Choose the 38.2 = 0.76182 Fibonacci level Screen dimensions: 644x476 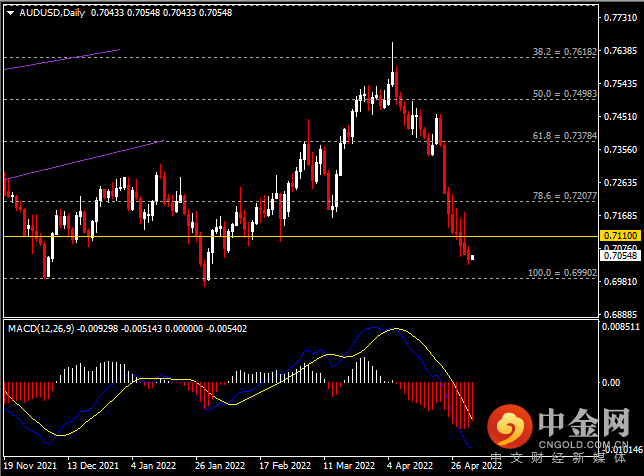565,52
